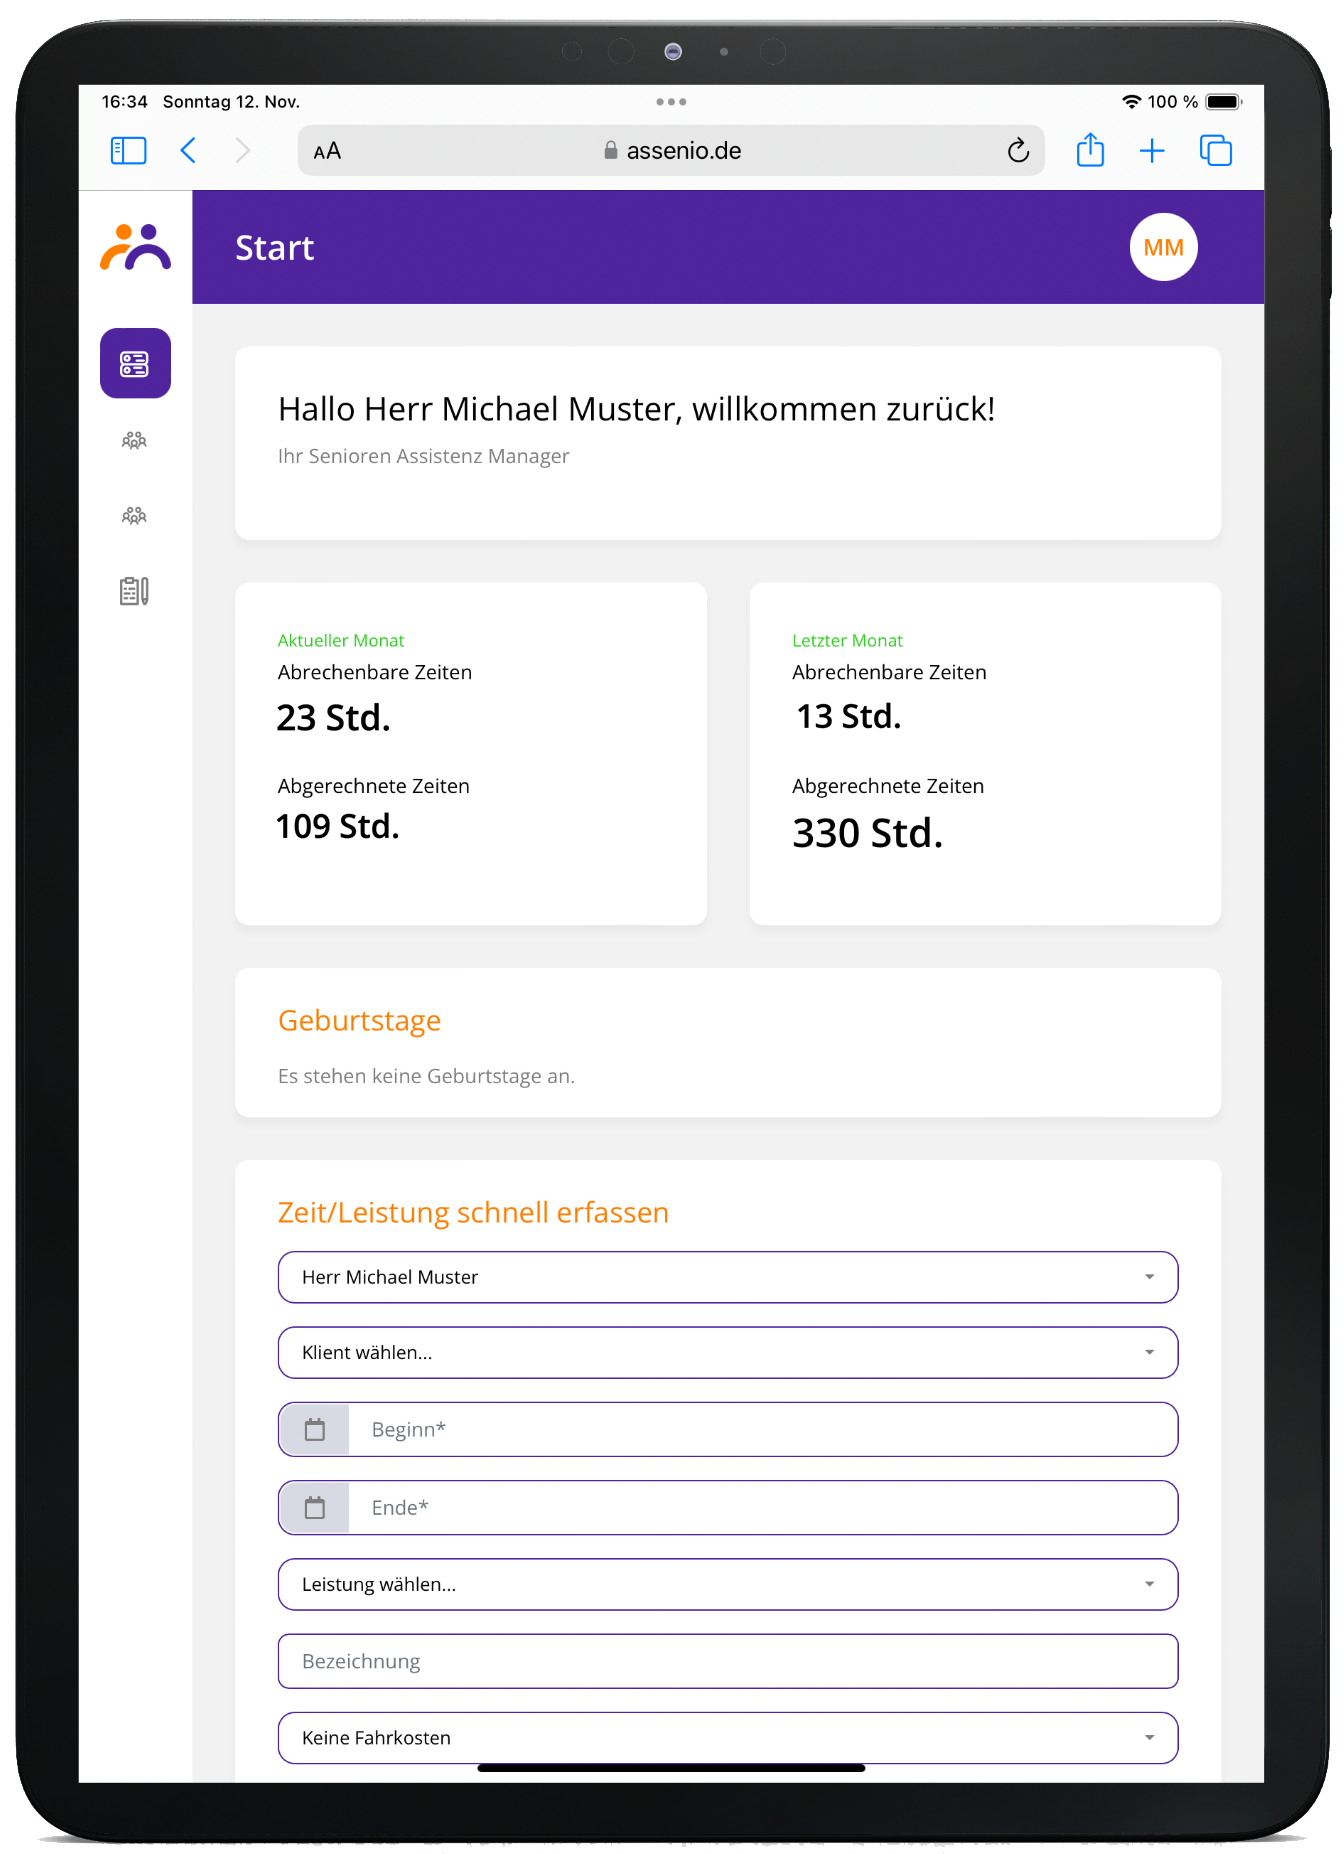
Task: Open the first people group sidebar icon
Action: [134, 440]
